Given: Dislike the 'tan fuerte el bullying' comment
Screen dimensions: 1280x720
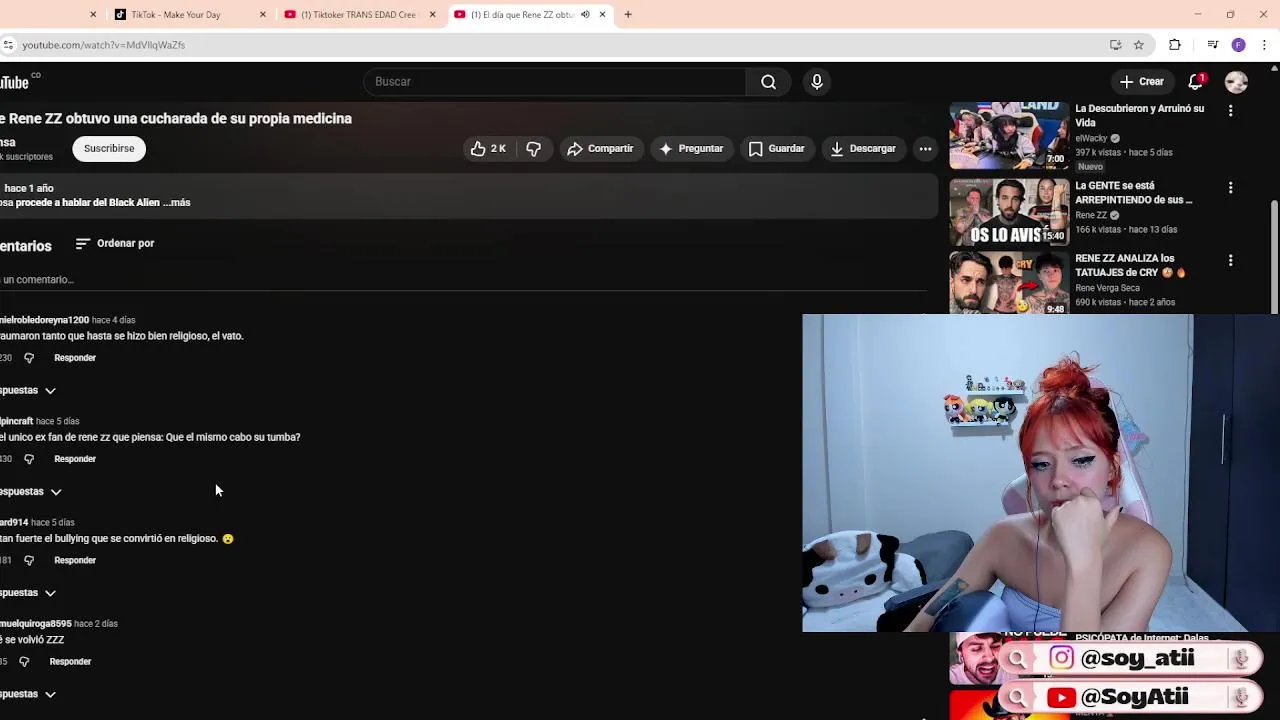Looking at the screenshot, I should (28, 560).
